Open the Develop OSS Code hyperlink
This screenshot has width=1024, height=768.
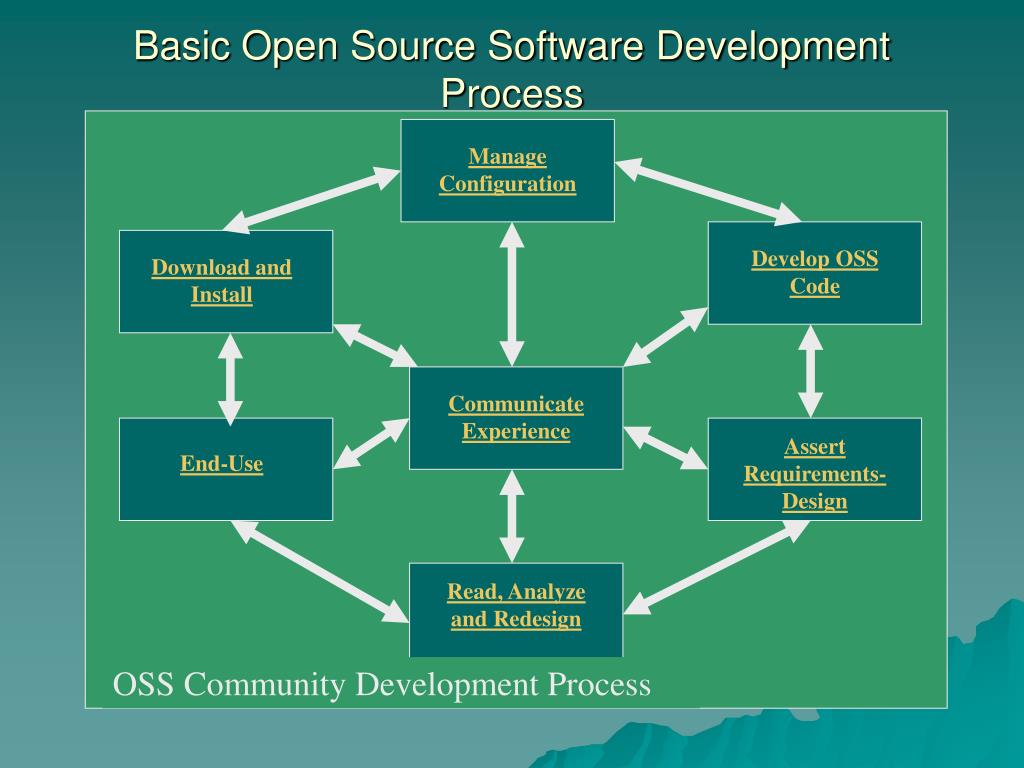coord(814,273)
